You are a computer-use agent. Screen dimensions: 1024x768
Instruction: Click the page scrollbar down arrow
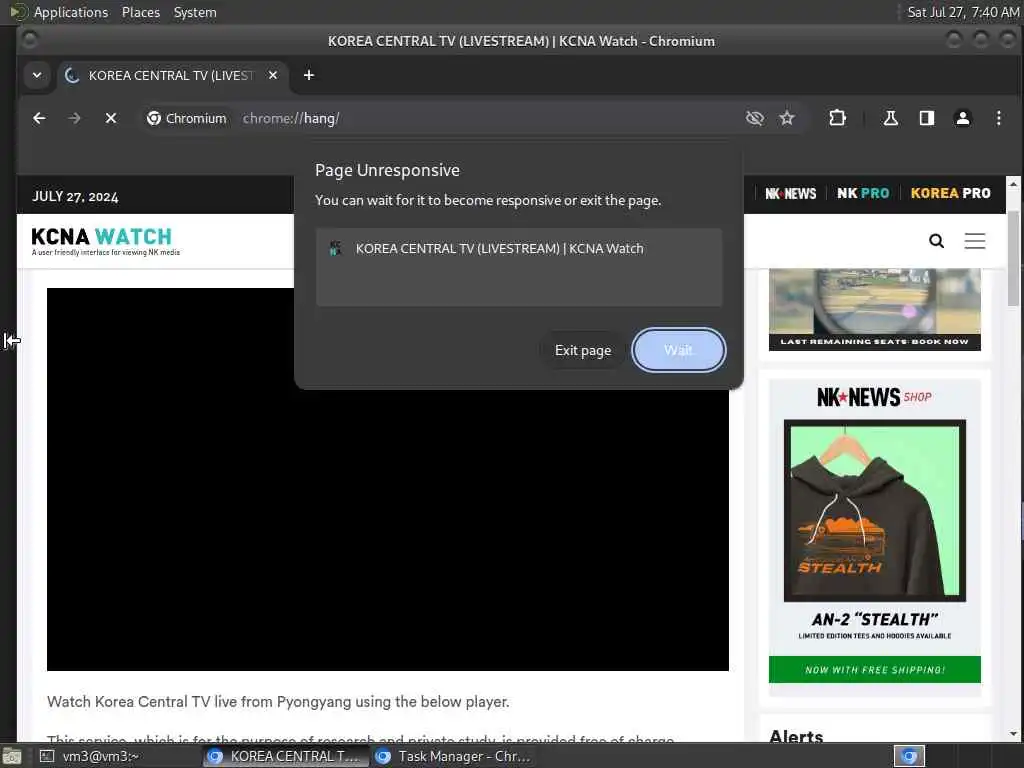[1014, 734]
